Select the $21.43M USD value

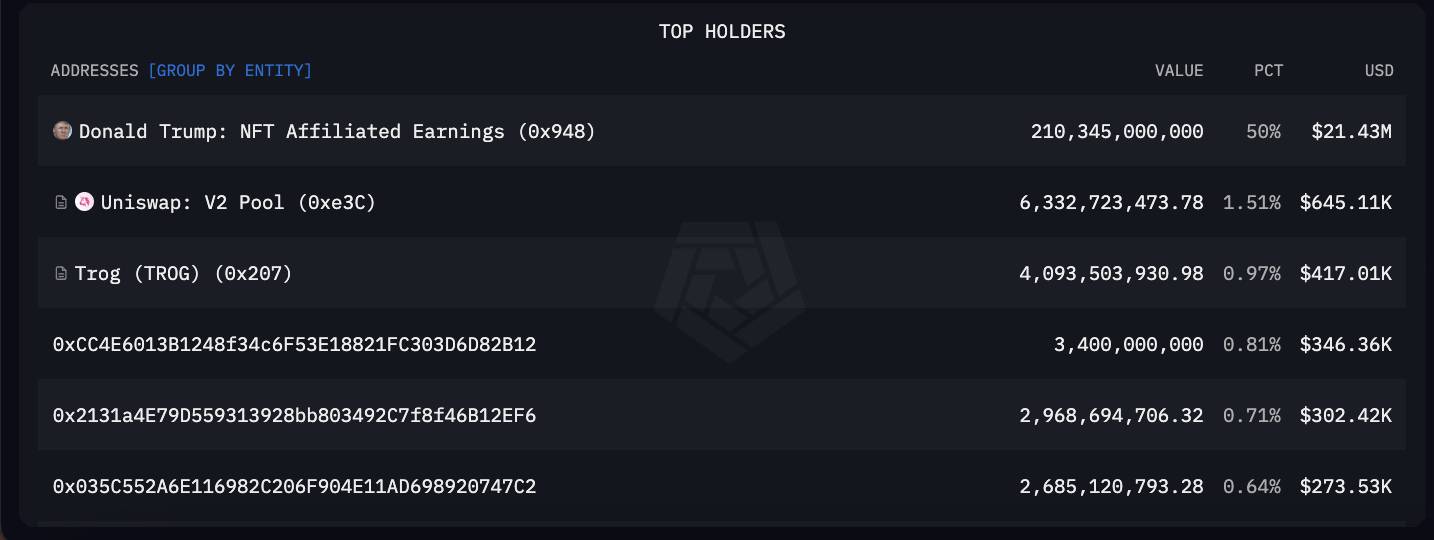(1351, 131)
